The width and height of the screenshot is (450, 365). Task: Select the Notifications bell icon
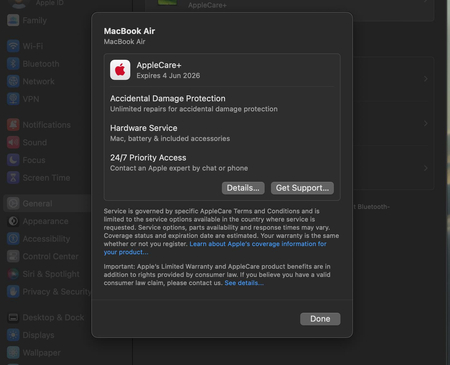point(13,125)
